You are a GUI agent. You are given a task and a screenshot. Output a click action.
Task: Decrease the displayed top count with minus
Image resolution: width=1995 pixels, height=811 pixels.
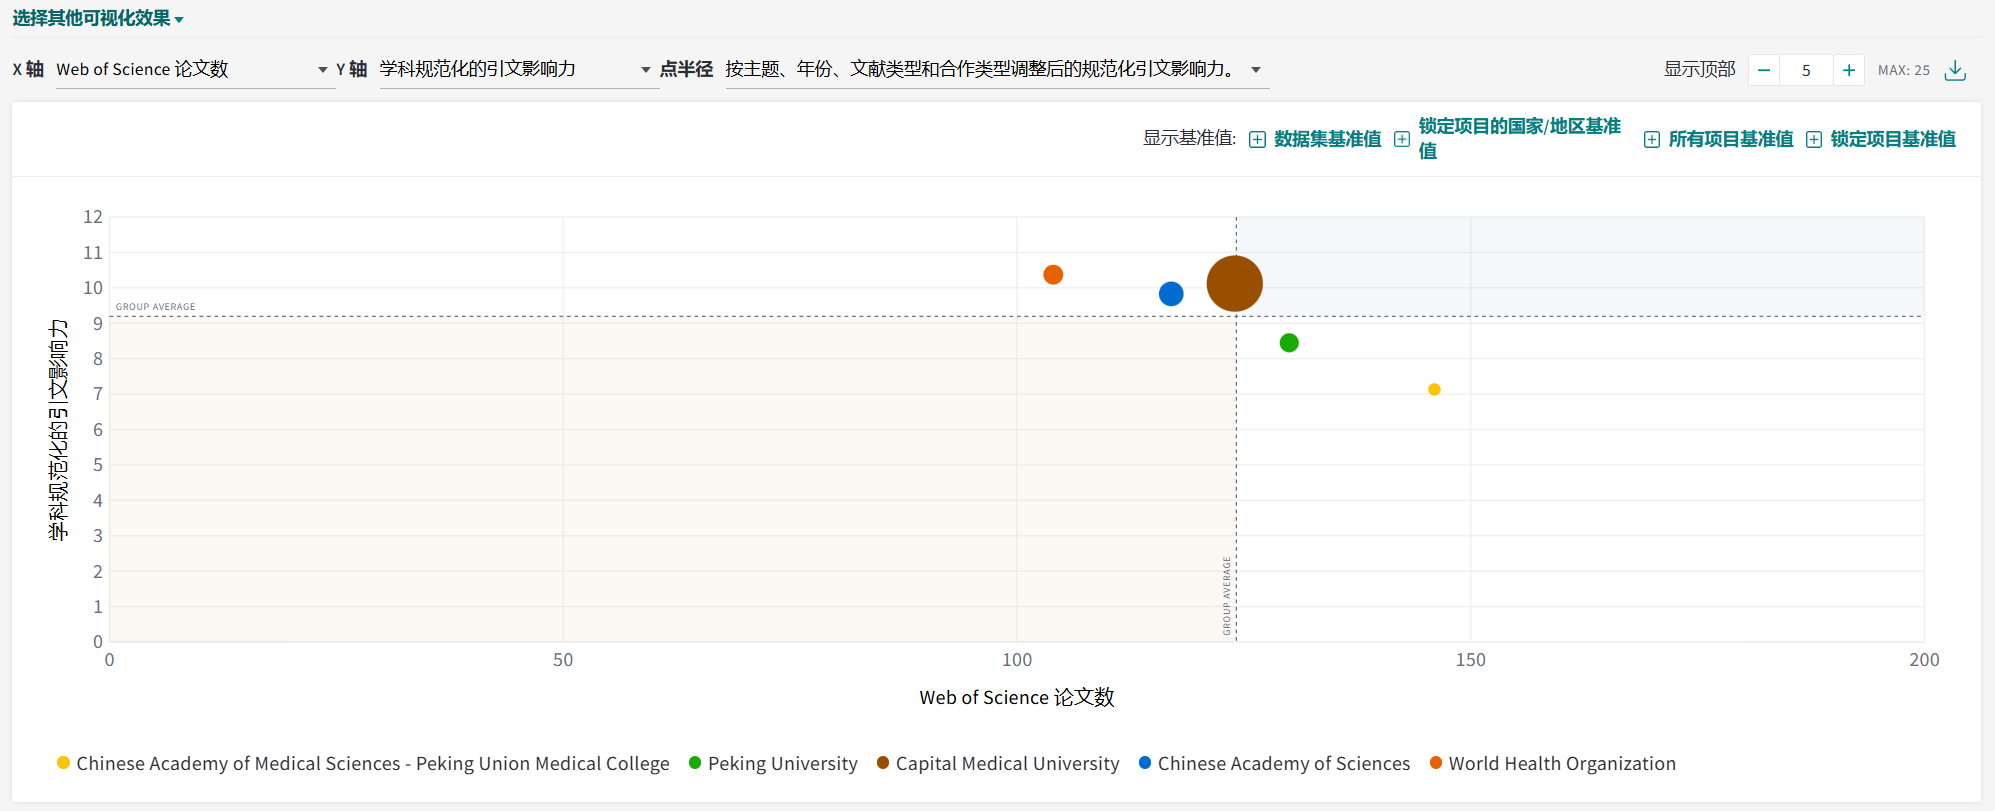1764,70
